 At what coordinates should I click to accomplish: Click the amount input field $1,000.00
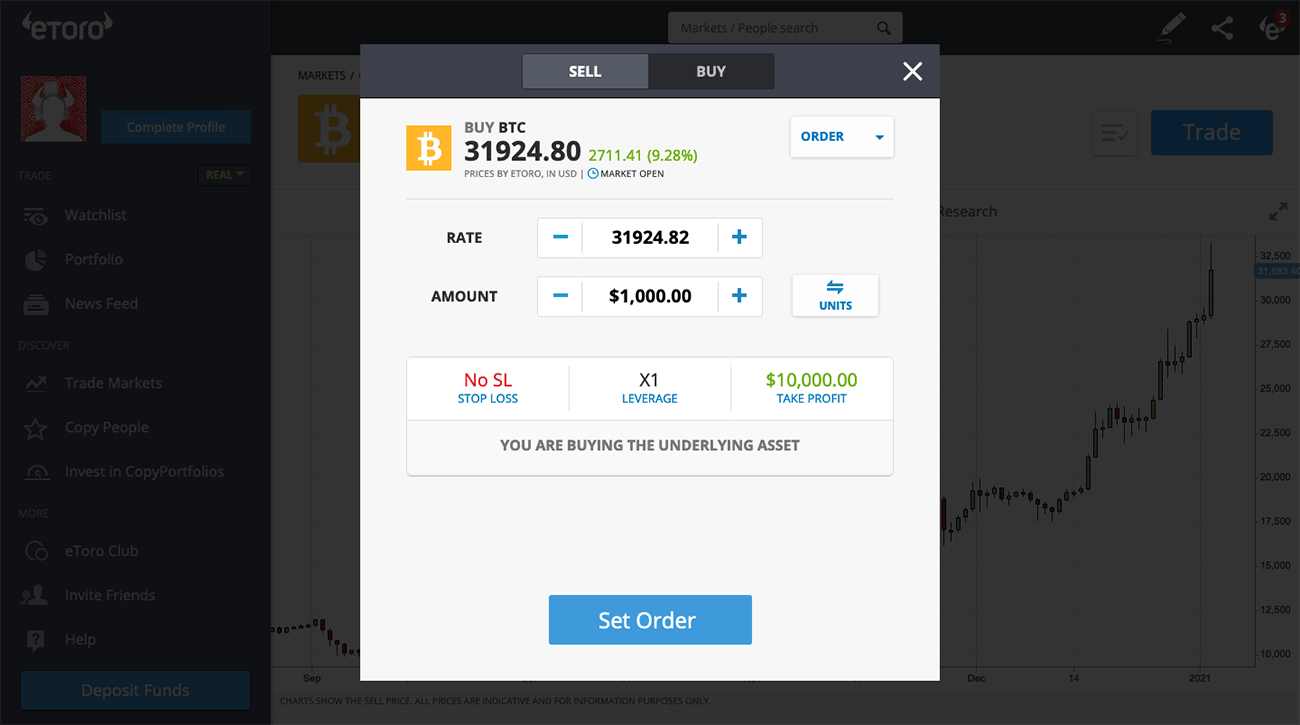(x=650, y=296)
